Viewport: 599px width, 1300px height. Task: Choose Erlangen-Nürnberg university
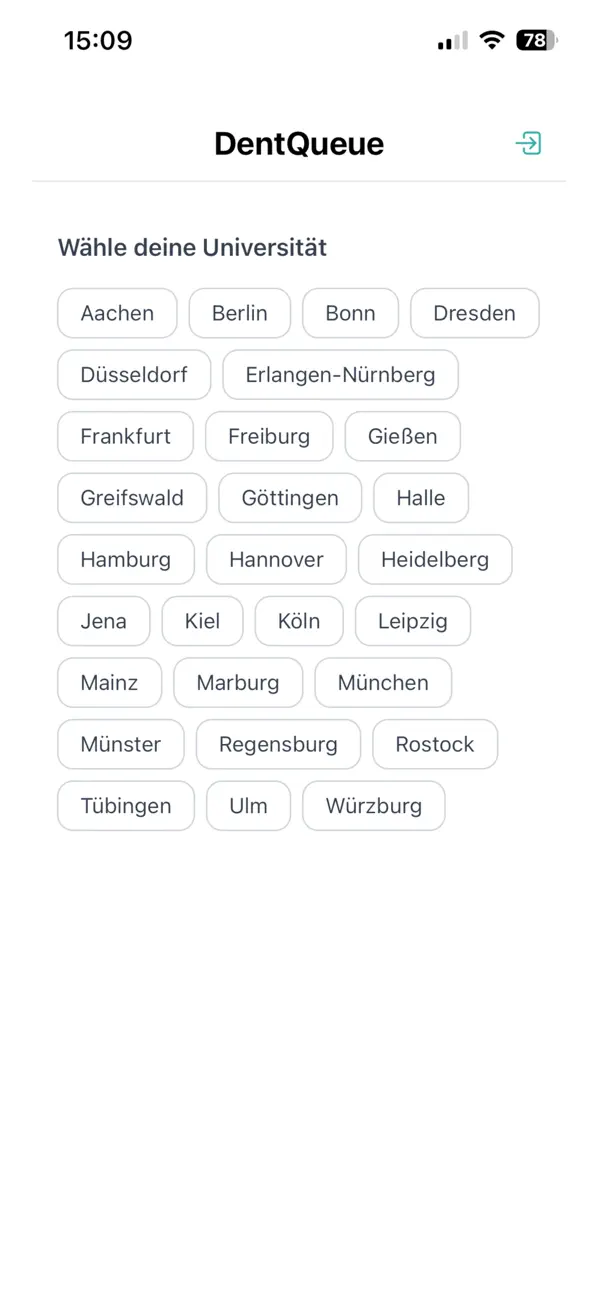coord(340,375)
